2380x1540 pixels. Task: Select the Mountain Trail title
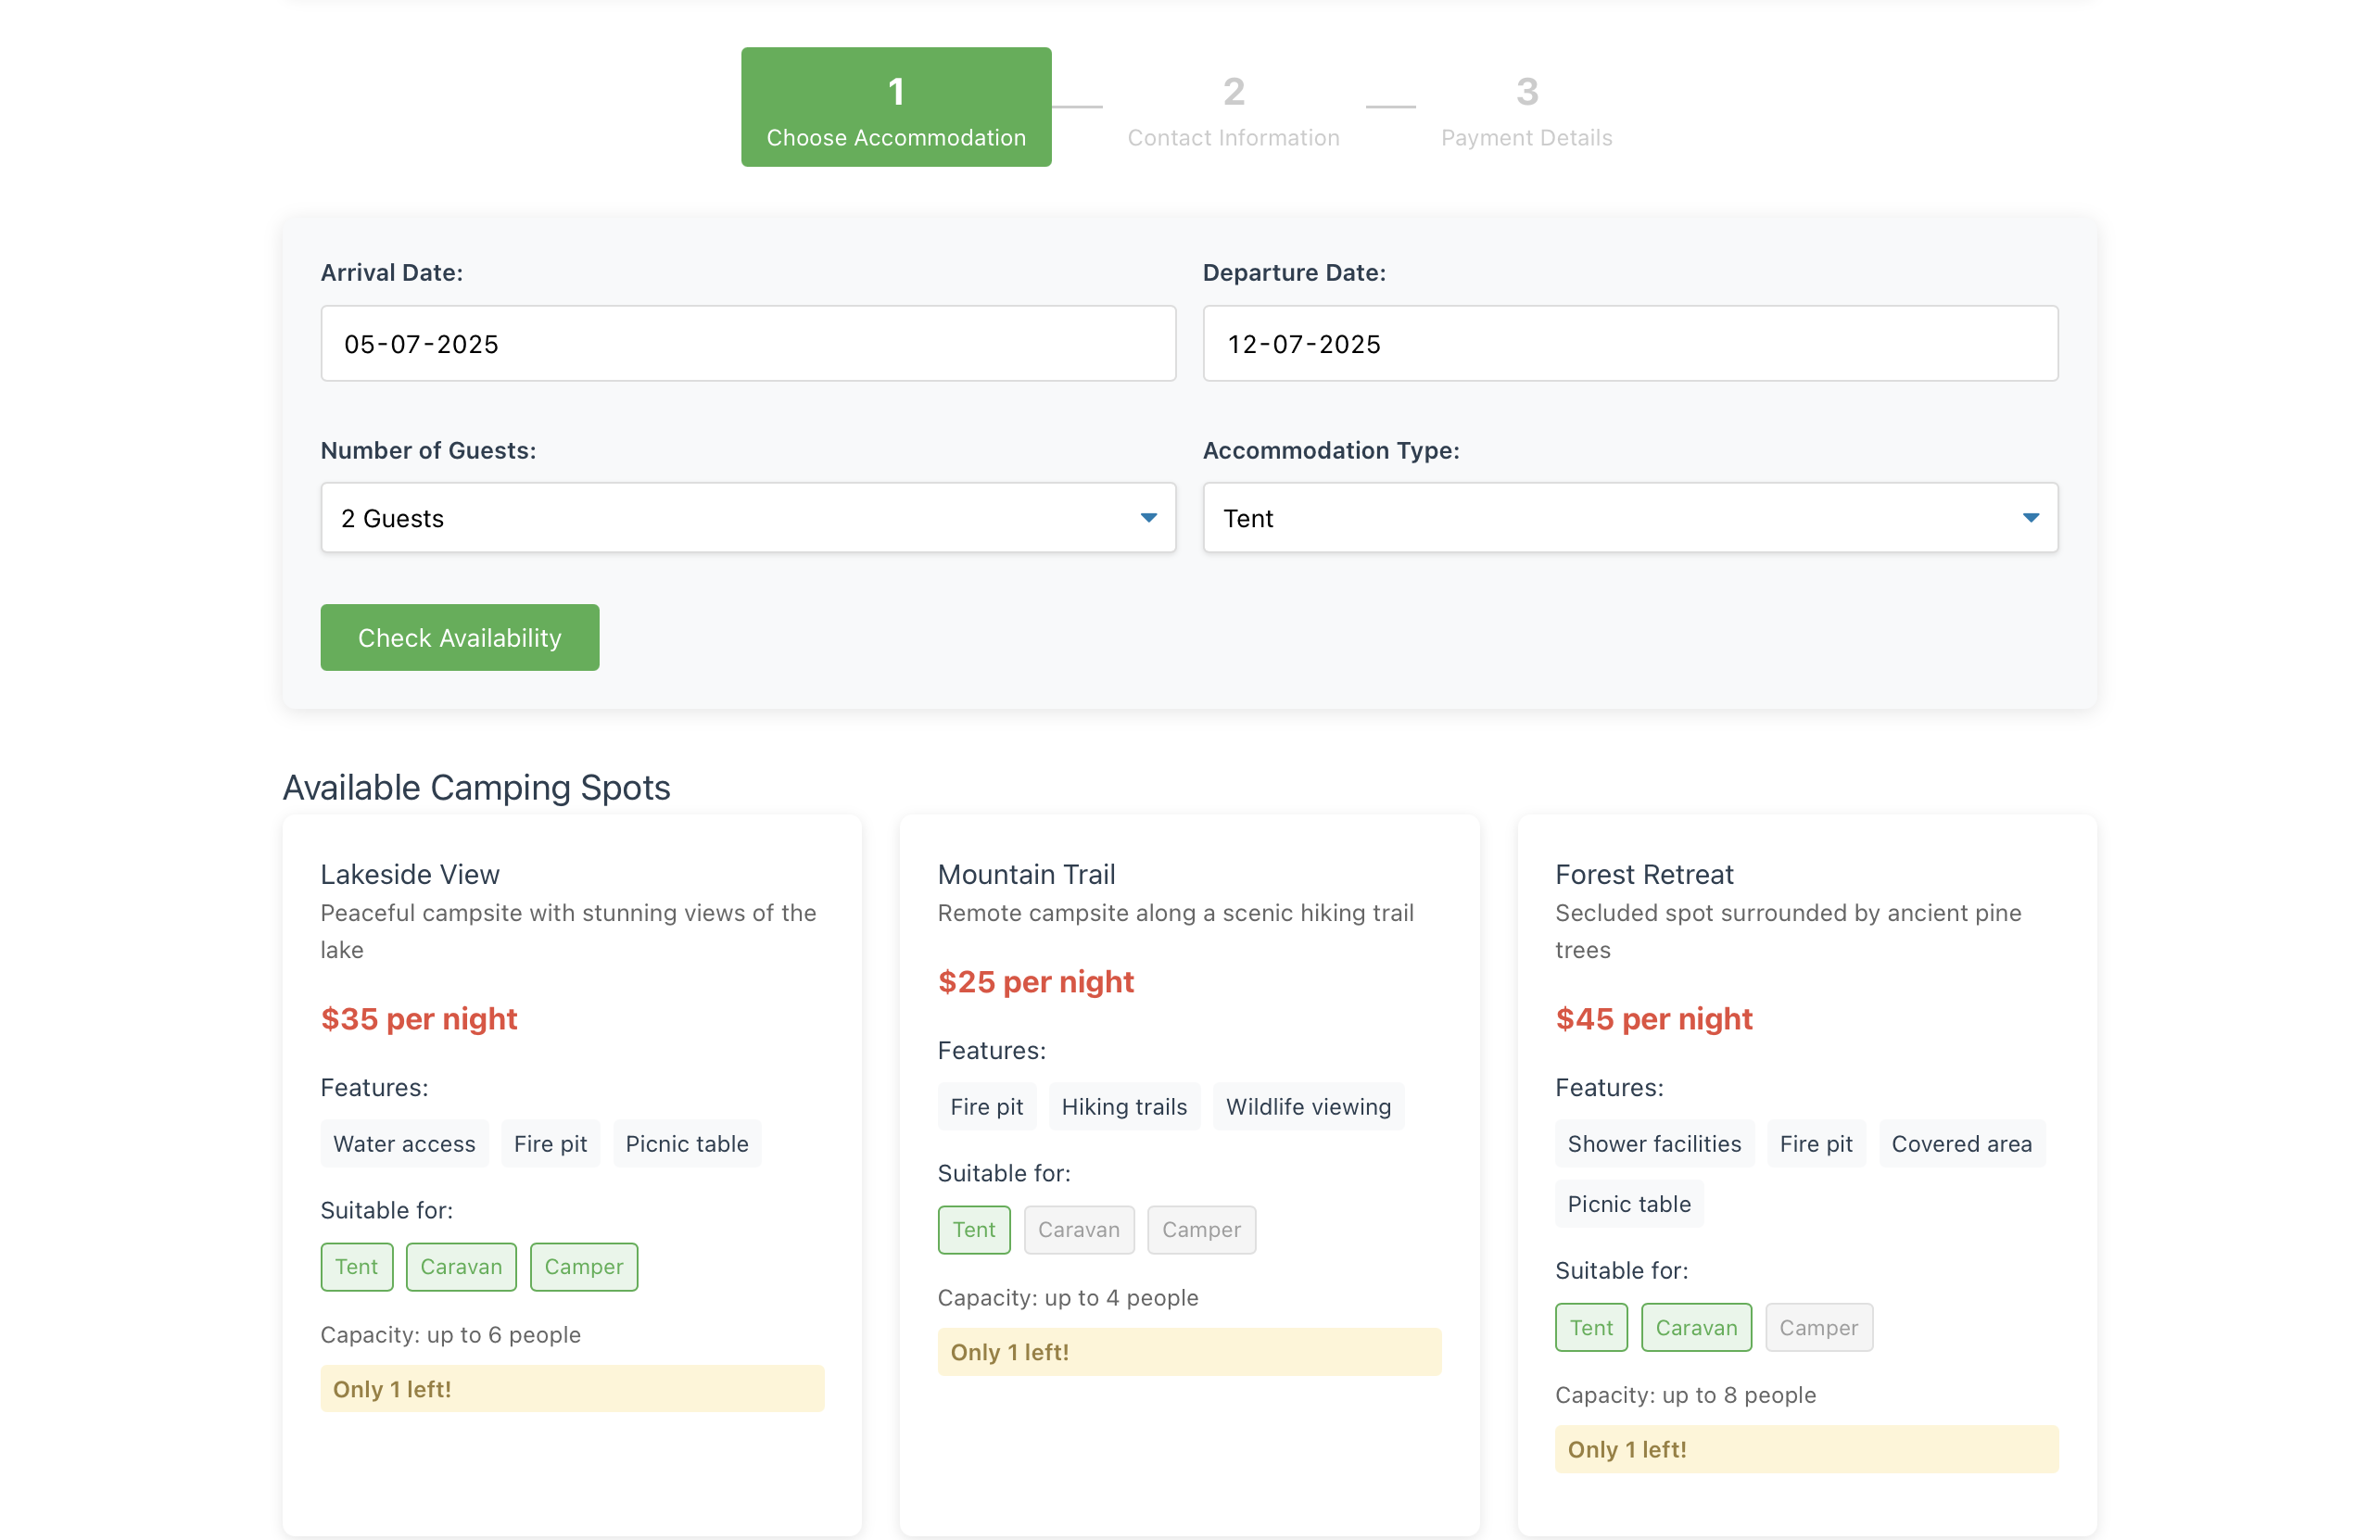coord(1026,874)
